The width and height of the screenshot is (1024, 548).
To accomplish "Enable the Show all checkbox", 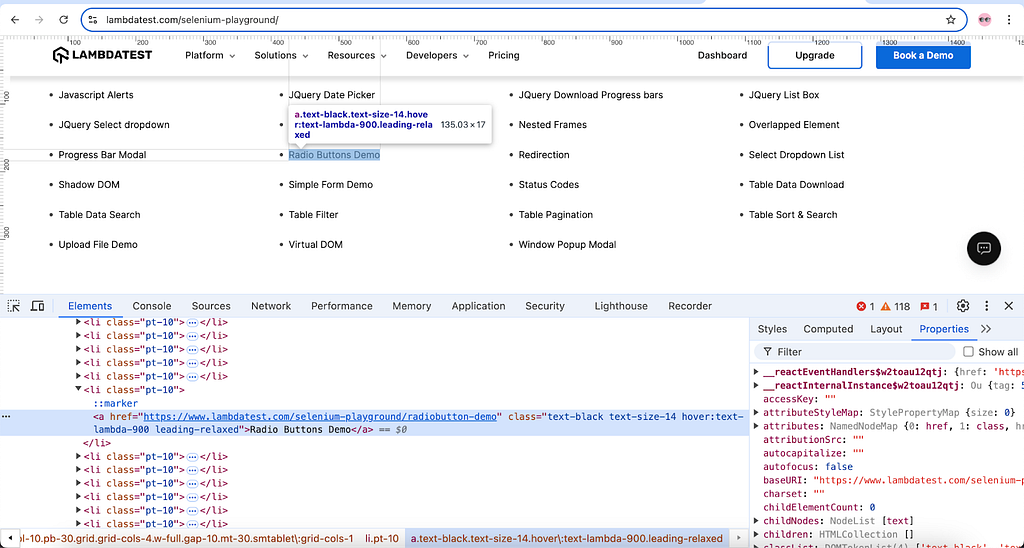I will [x=968, y=351].
